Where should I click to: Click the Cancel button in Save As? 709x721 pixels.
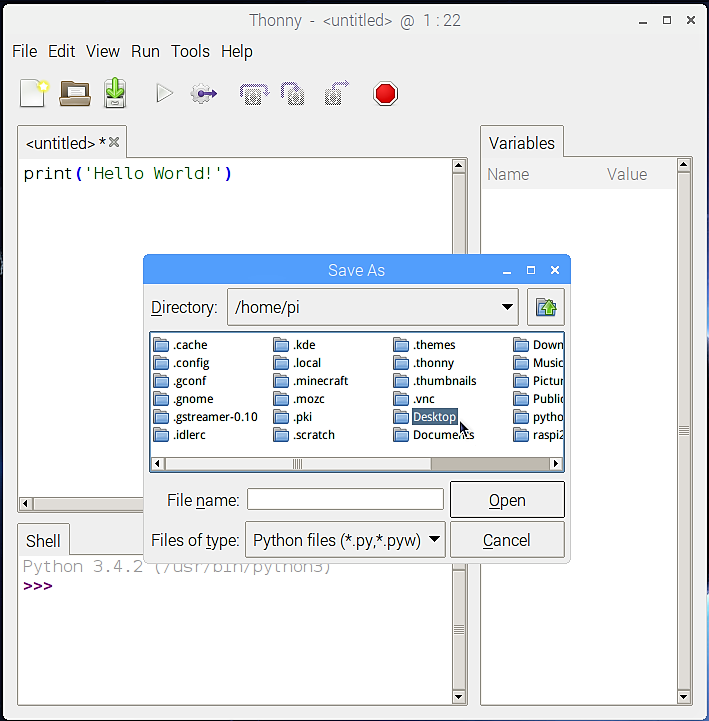[x=507, y=540]
